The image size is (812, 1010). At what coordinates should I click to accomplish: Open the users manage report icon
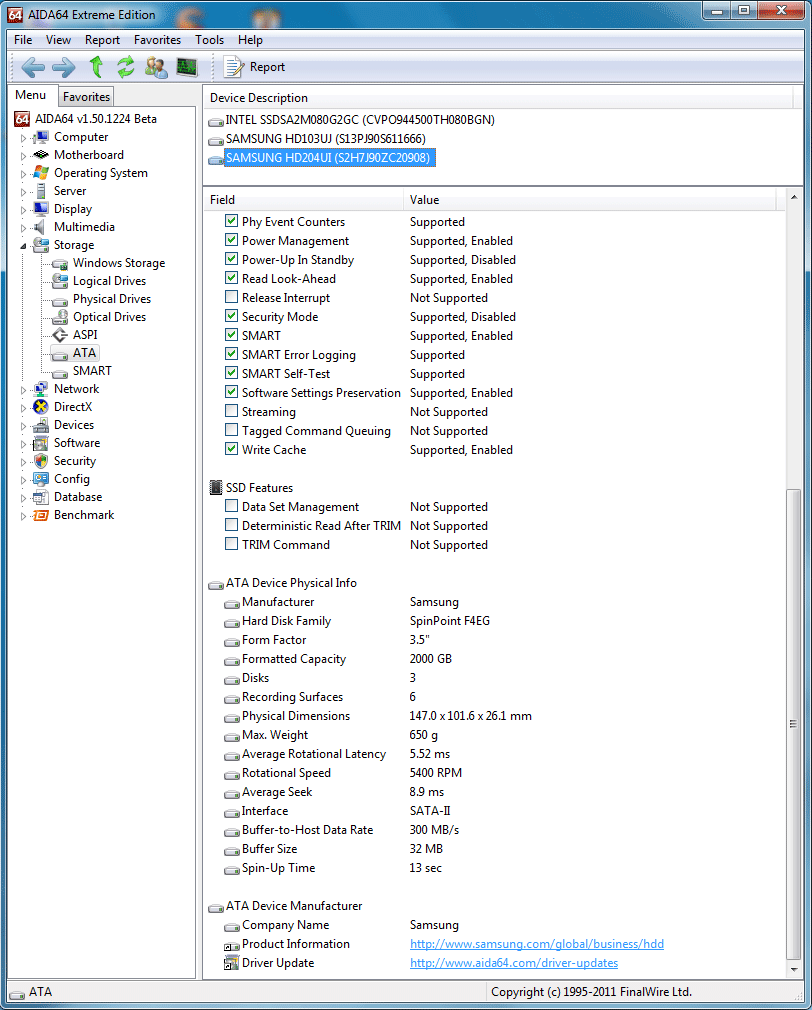(156, 67)
